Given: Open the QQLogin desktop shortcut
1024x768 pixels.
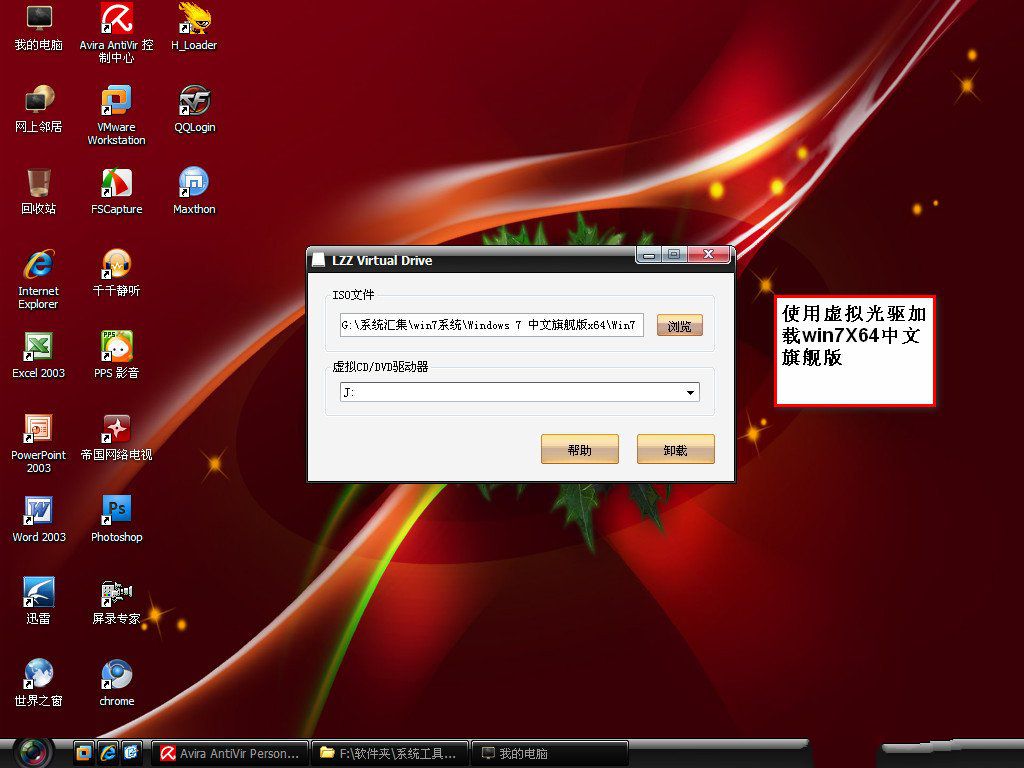Looking at the screenshot, I should [194, 101].
